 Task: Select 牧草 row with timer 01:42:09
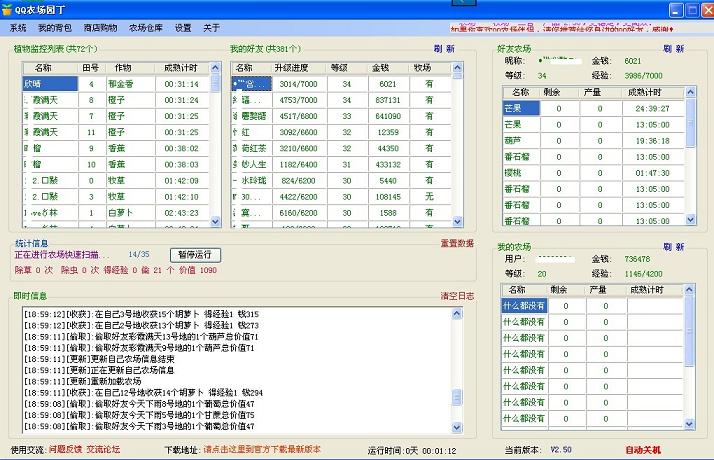pyautogui.click(x=116, y=180)
